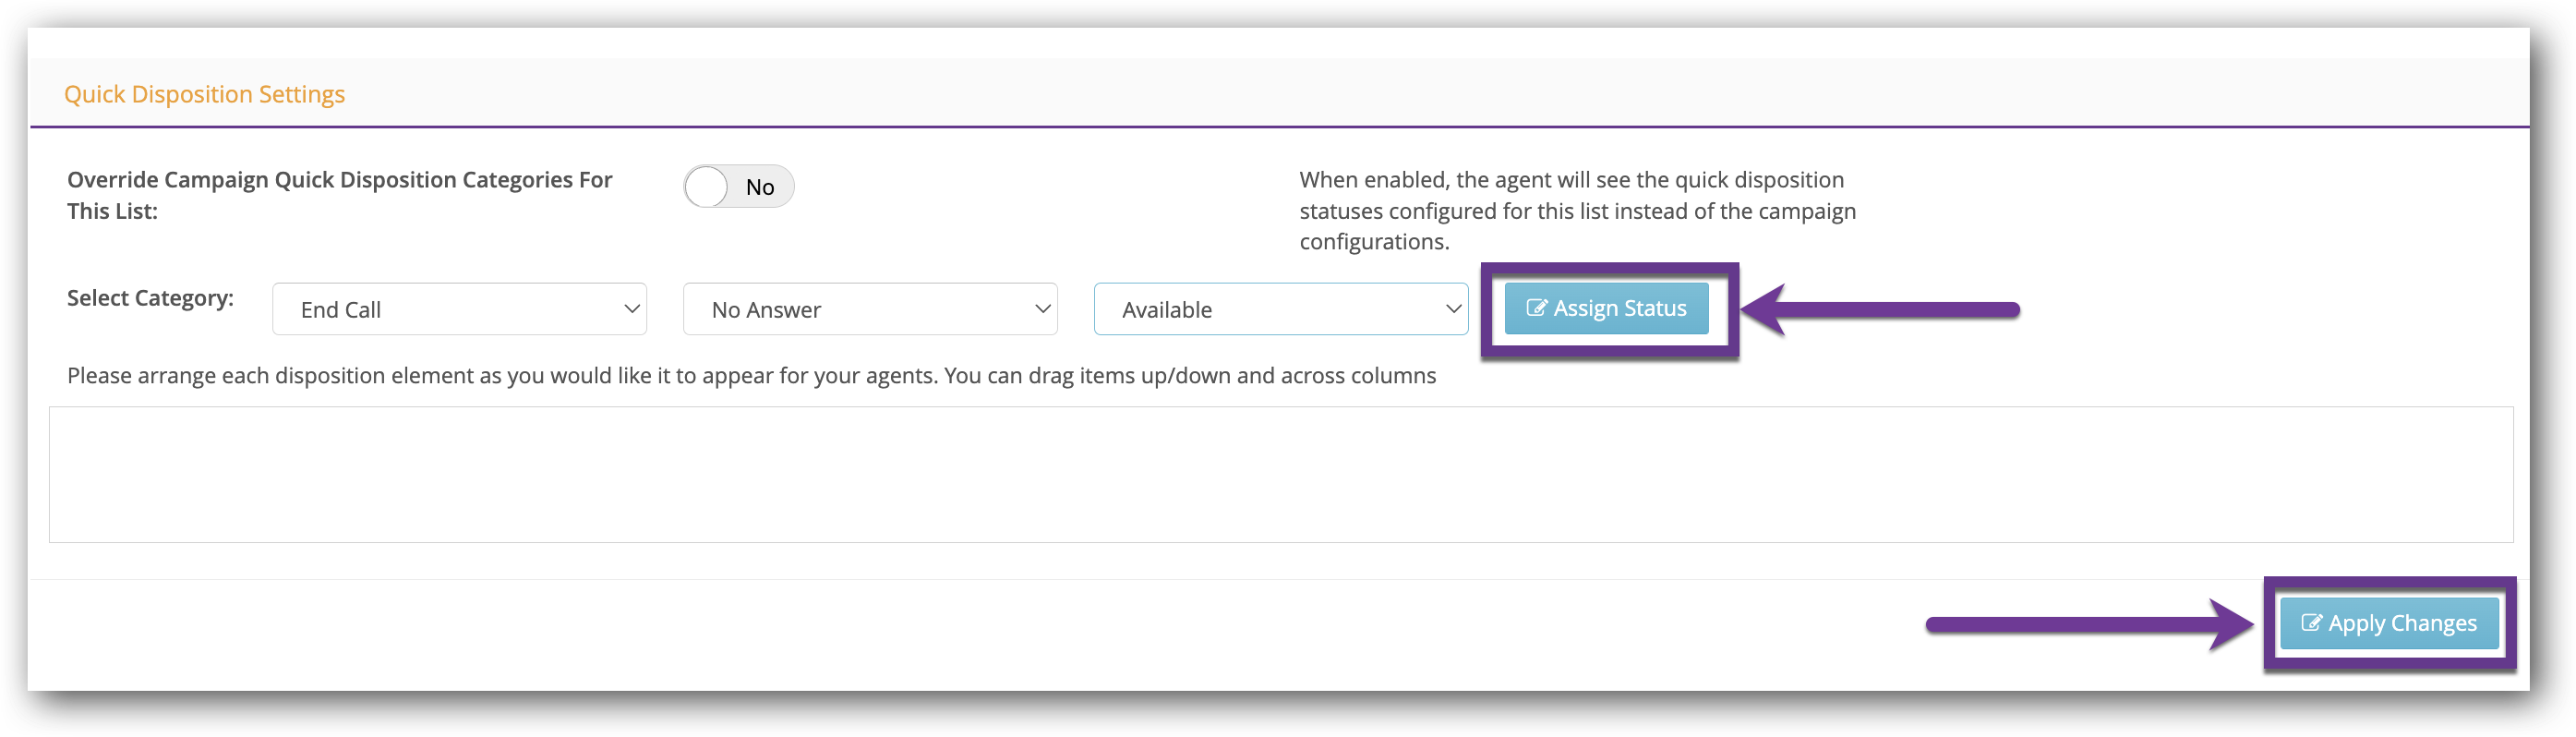Screen dimensions: 2576x737
Task: Click the "Please arrange each disposition element" instruction
Action: pos(751,376)
